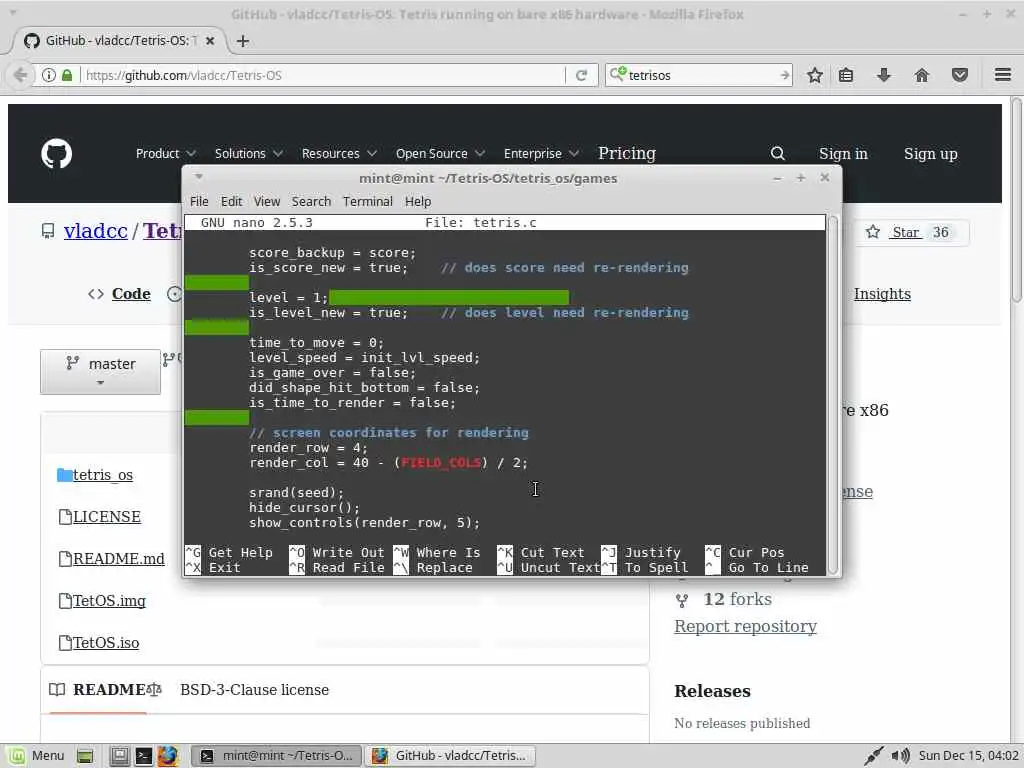This screenshot has width=1024, height=768.
Task: Click the Sign in link
Action: pyautogui.click(x=843, y=153)
